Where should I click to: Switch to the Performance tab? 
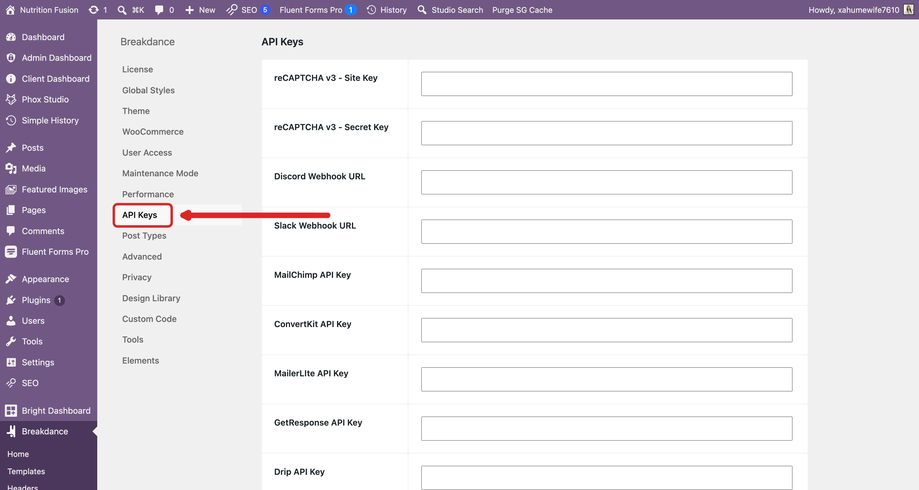tap(148, 194)
